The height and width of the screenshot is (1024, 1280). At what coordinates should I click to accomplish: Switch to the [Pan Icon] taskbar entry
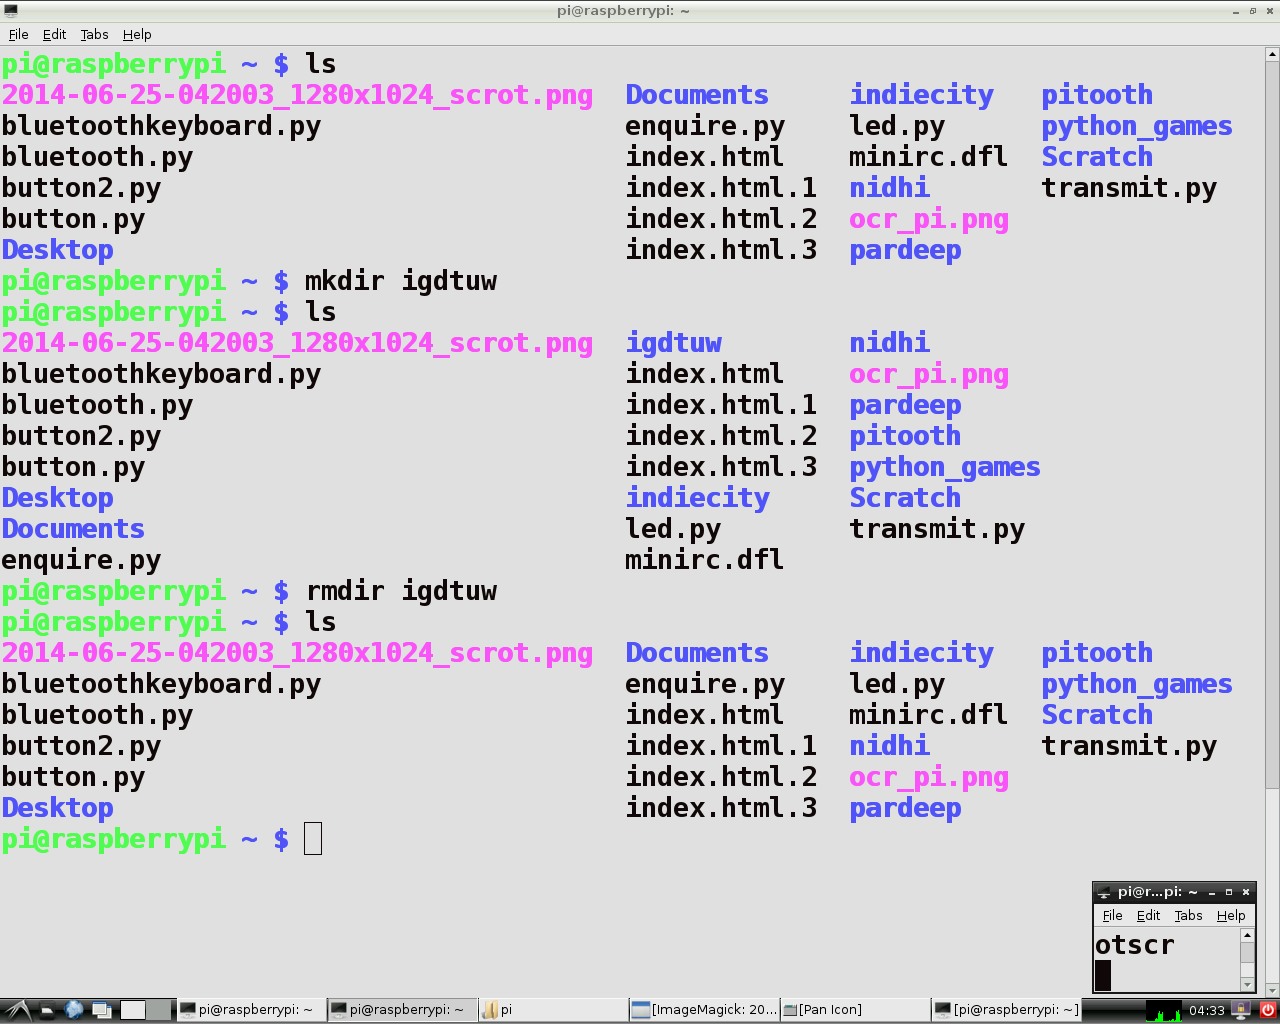point(855,1010)
